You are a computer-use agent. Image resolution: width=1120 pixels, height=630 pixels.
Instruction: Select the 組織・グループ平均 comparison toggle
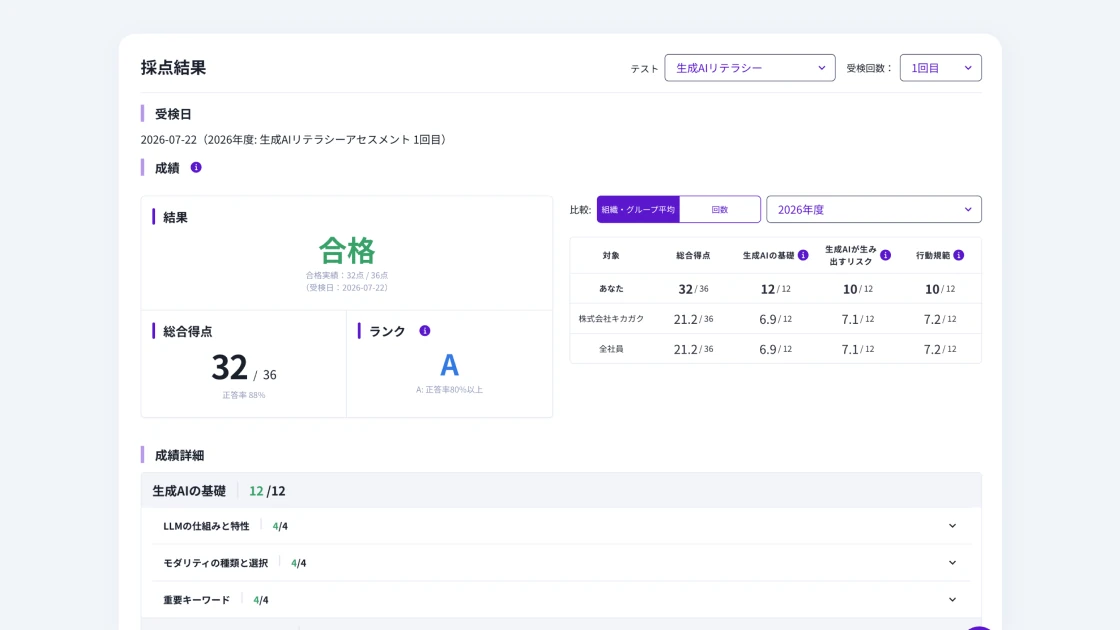point(638,209)
